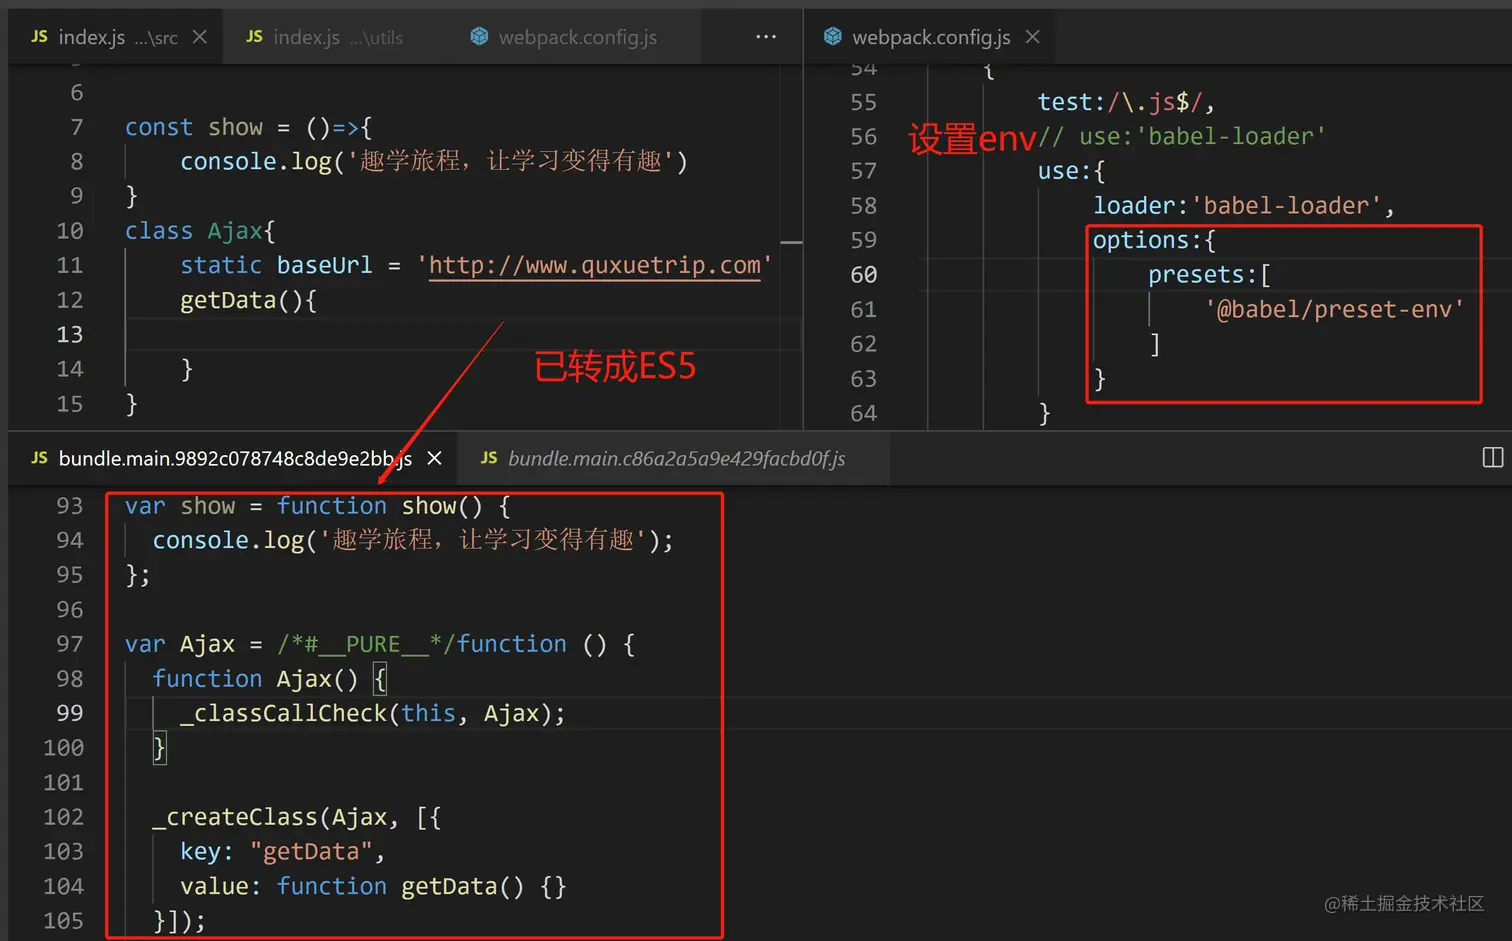Viewport: 1512px width, 941px height.
Task: Click line number 60 in webpack.config.js
Action: click(x=864, y=275)
